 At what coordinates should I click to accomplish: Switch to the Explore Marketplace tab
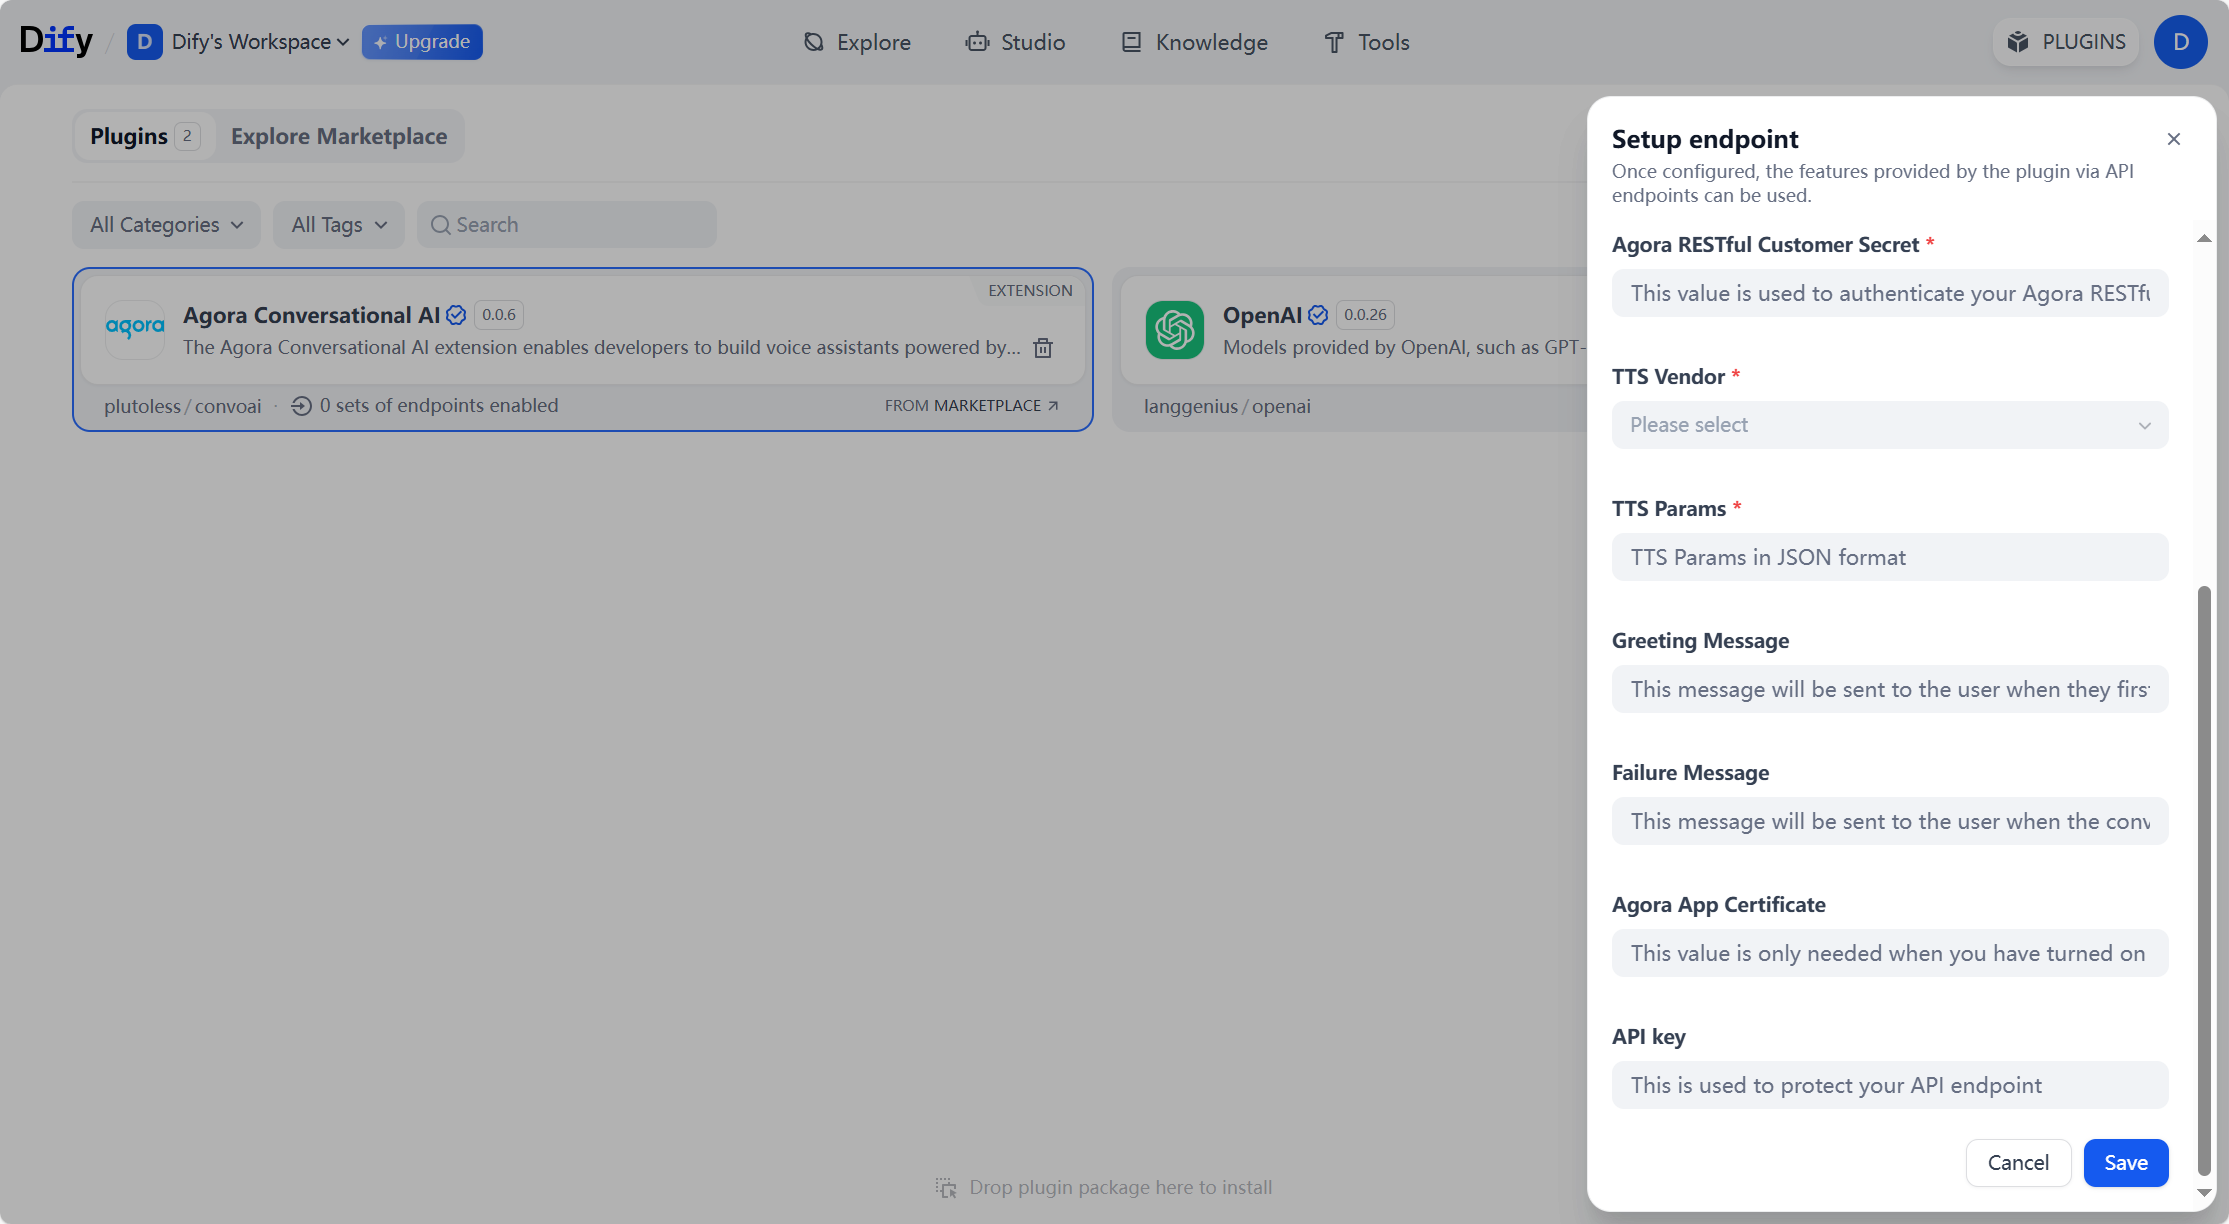[x=339, y=136]
